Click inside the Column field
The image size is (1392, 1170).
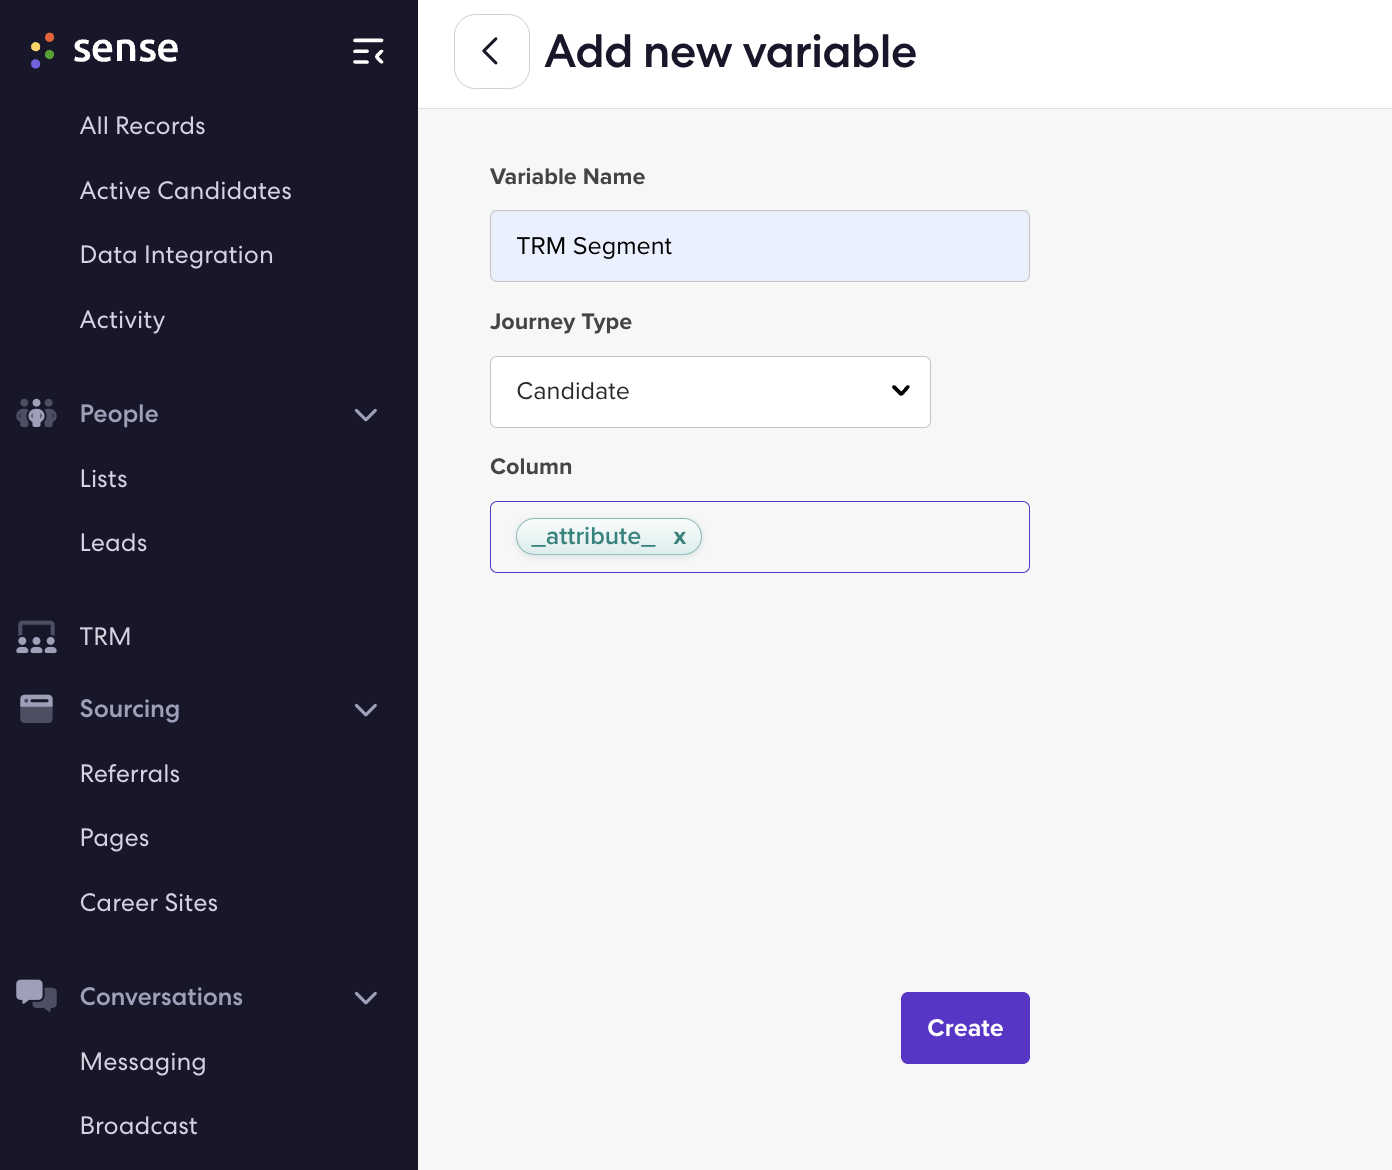[x=865, y=537]
